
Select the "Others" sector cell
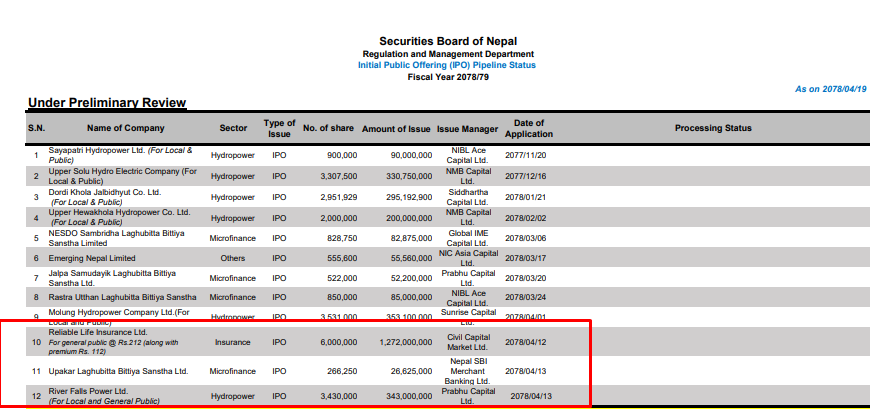233,258
